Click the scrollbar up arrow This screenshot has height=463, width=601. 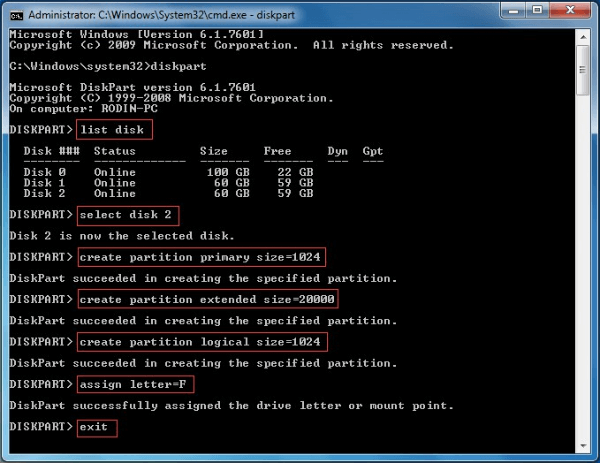click(583, 37)
